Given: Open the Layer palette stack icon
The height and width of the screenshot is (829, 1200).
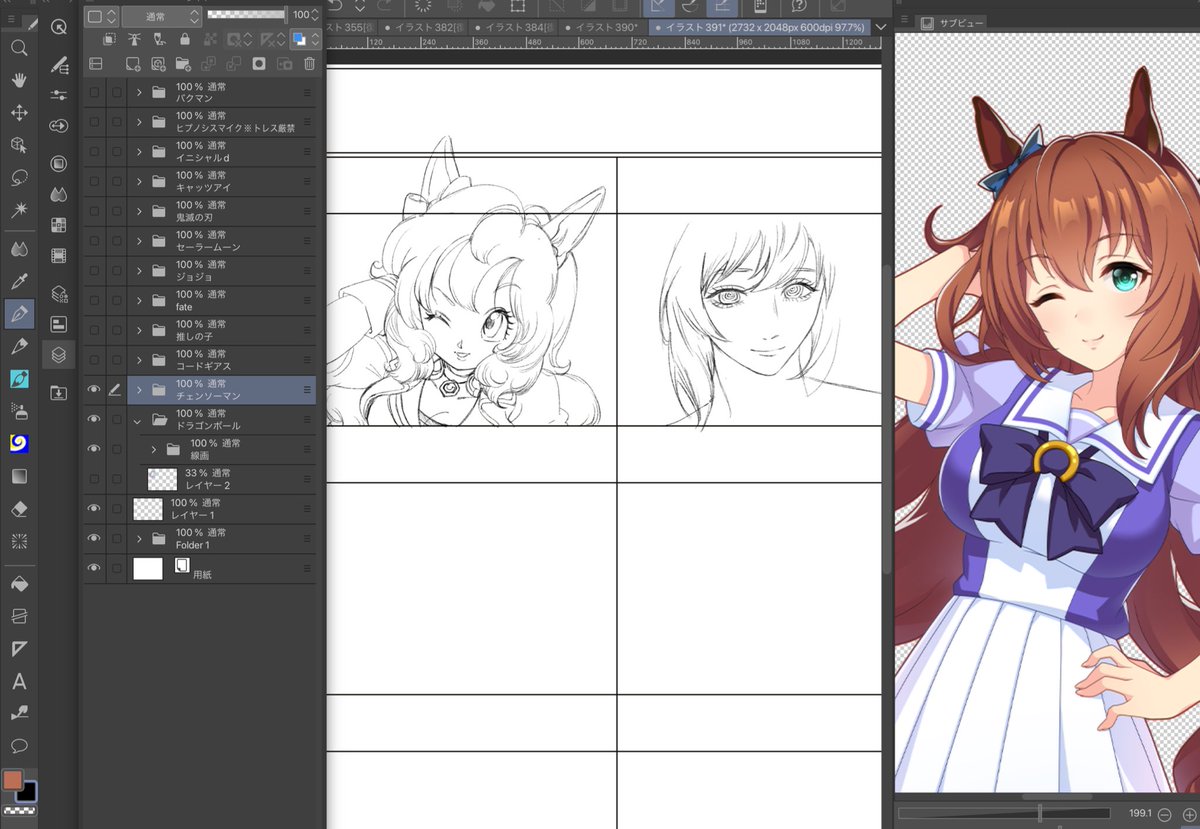Looking at the screenshot, I should click(59, 354).
